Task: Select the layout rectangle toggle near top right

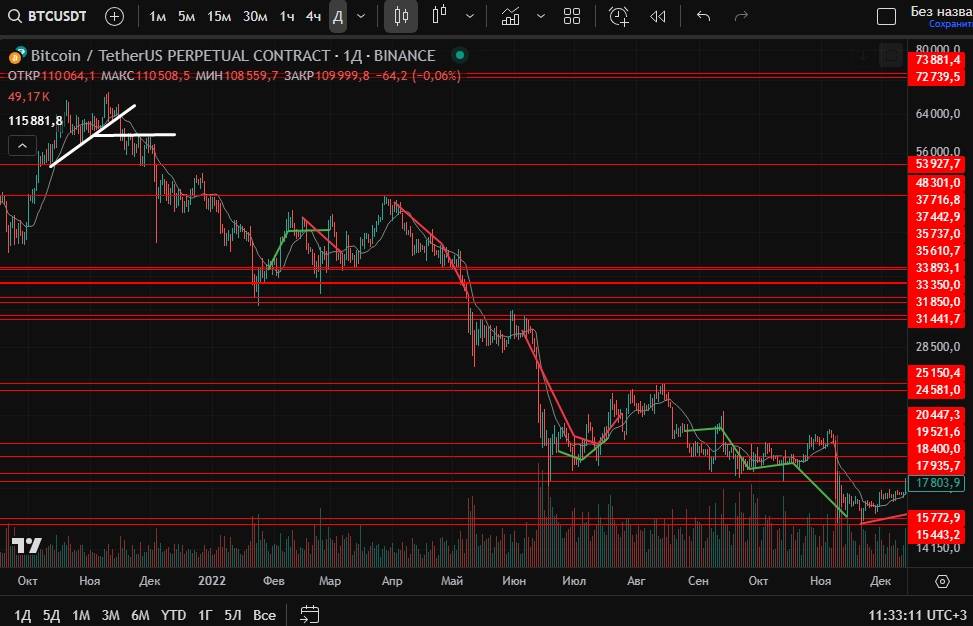Action: pyautogui.click(x=886, y=16)
